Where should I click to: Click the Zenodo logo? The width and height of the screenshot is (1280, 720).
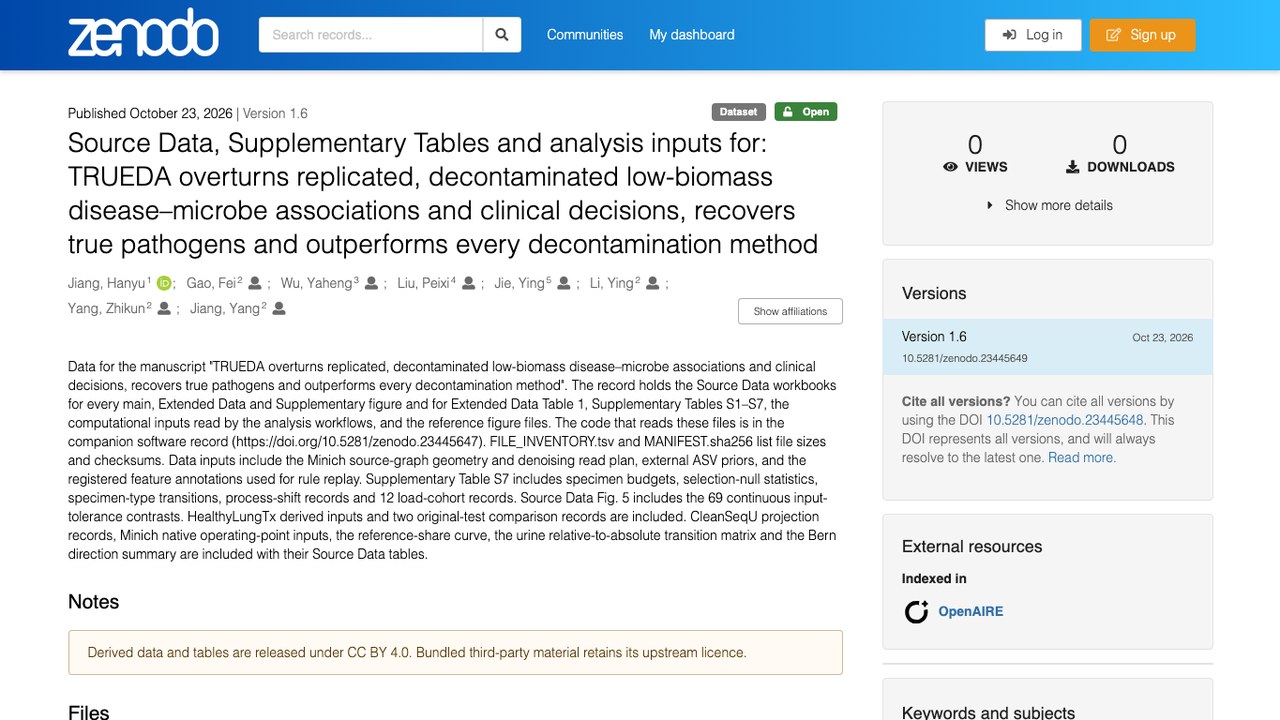143,34
